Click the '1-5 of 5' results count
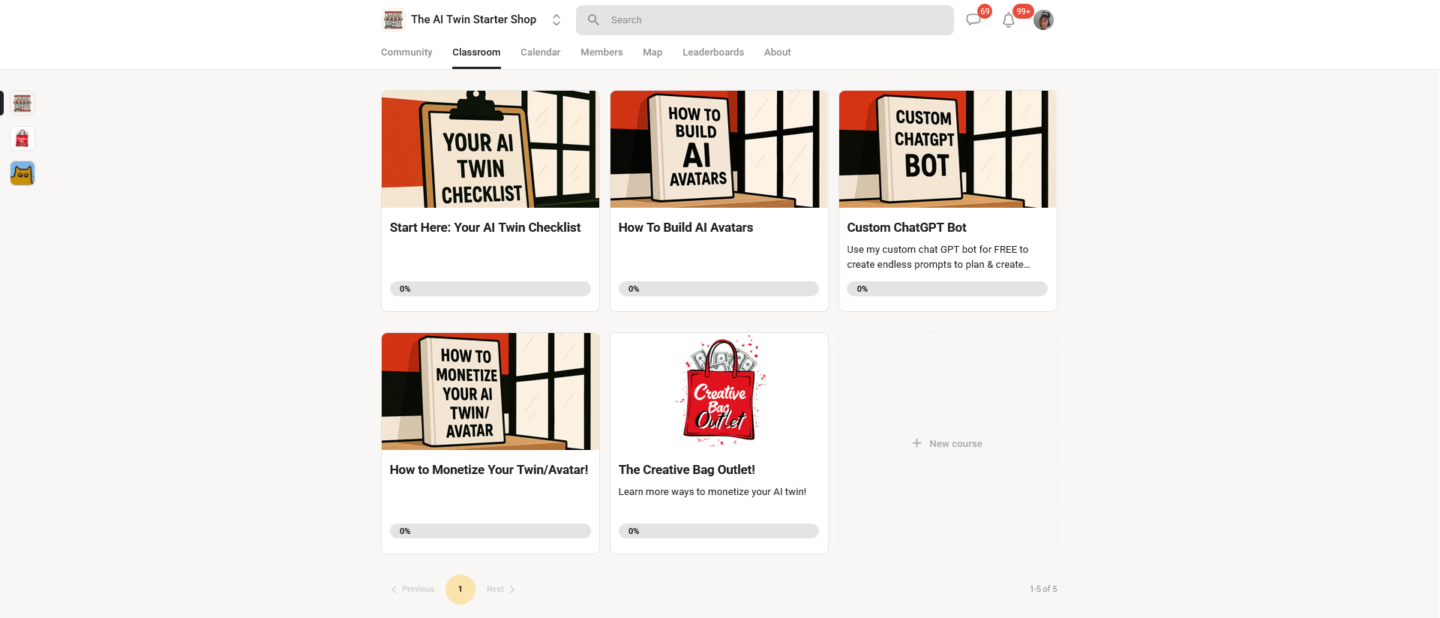 click(1043, 589)
